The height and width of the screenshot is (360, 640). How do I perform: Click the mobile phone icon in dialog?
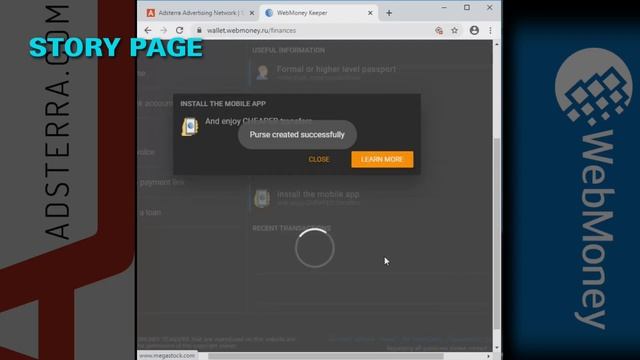coord(190,127)
